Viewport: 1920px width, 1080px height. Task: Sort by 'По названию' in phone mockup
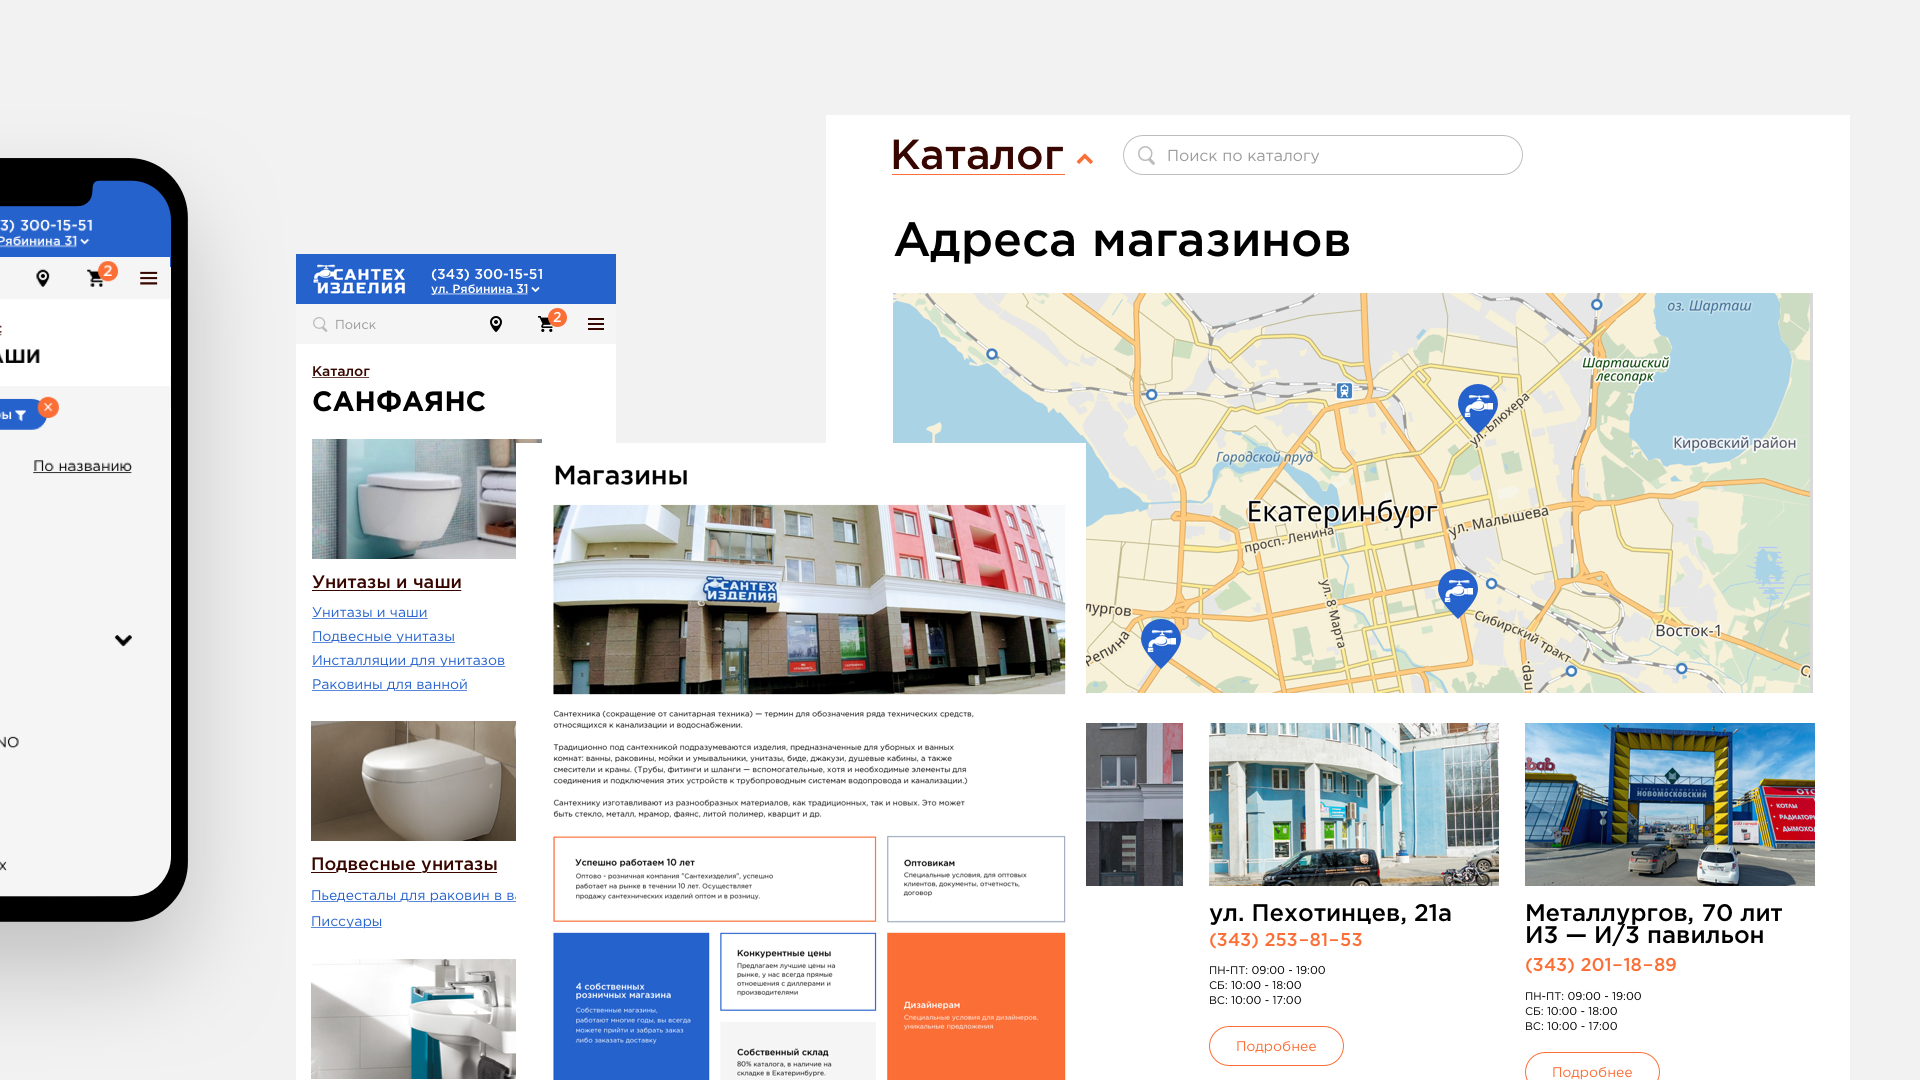pyautogui.click(x=82, y=466)
